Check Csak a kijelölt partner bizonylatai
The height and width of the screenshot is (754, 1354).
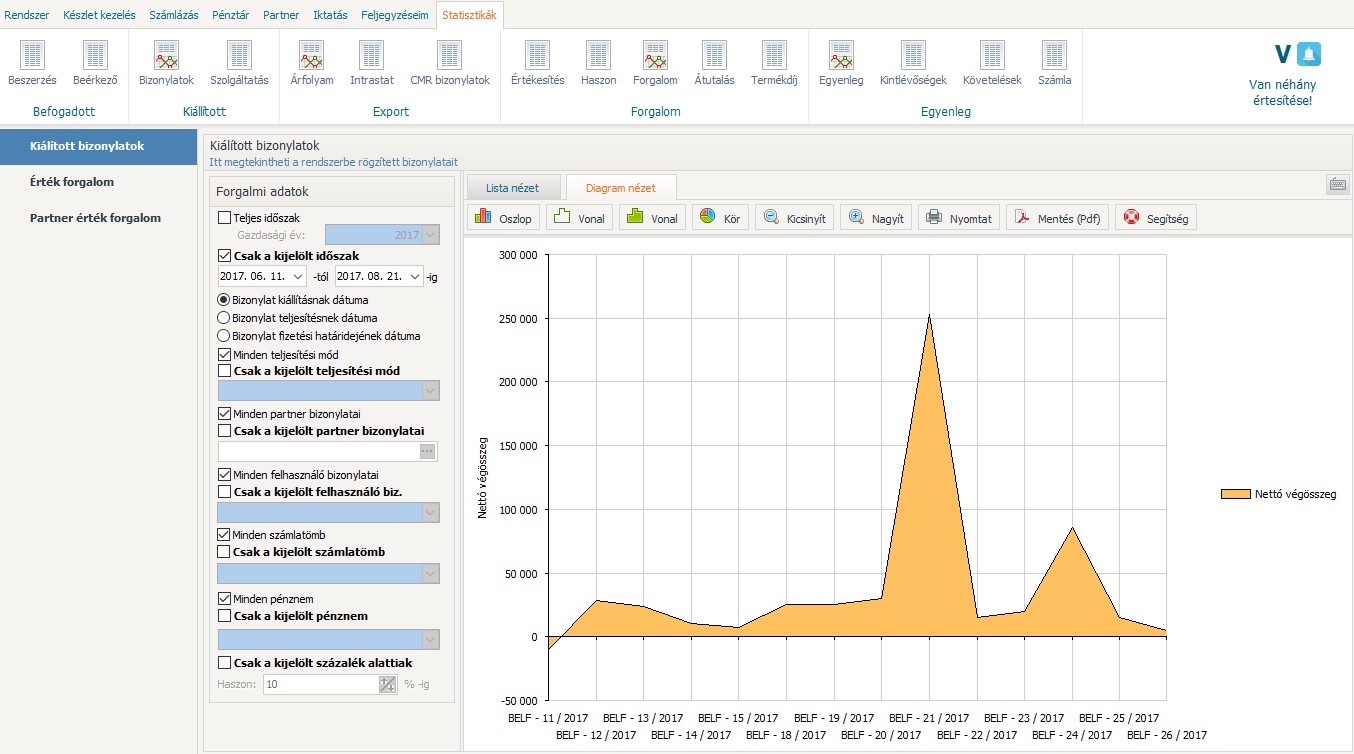tap(224, 431)
